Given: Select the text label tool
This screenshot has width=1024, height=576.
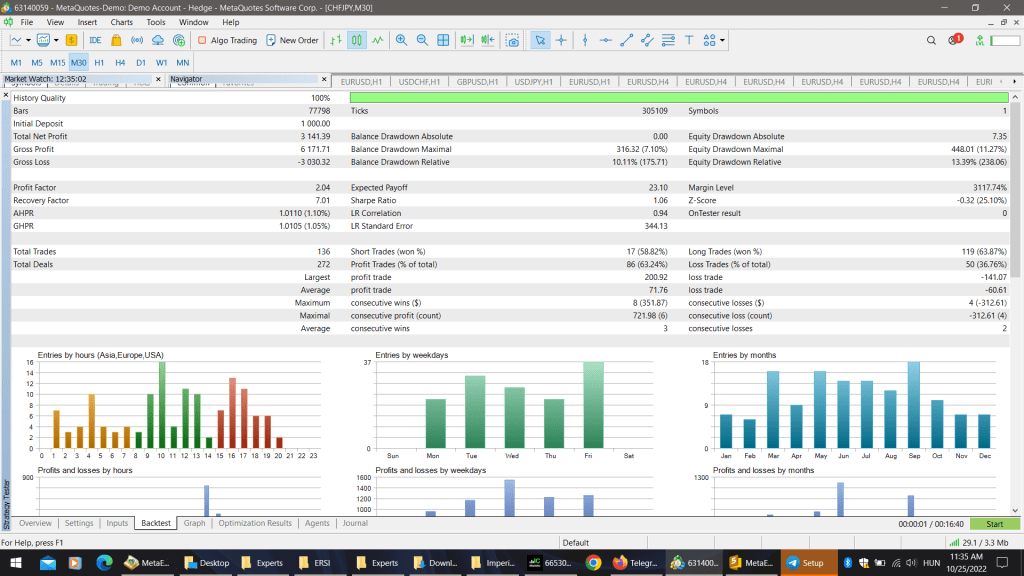Looking at the screenshot, I should (689, 40).
